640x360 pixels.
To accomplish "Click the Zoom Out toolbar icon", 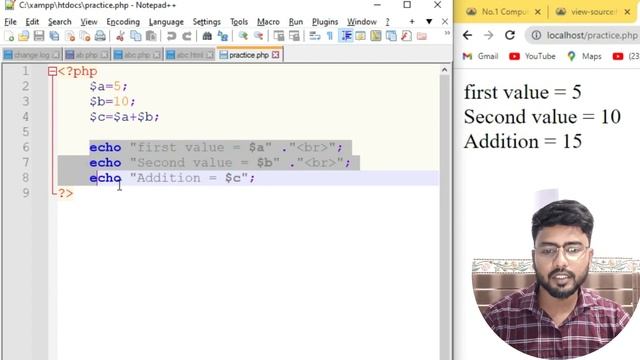I will 258,36.
